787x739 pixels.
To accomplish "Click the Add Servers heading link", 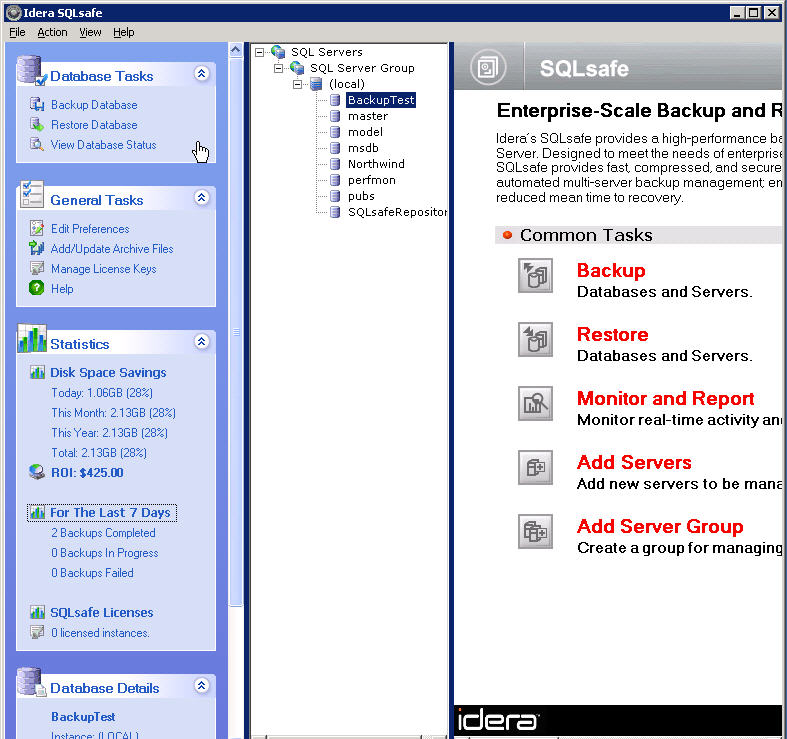I will click(x=634, y=462).
